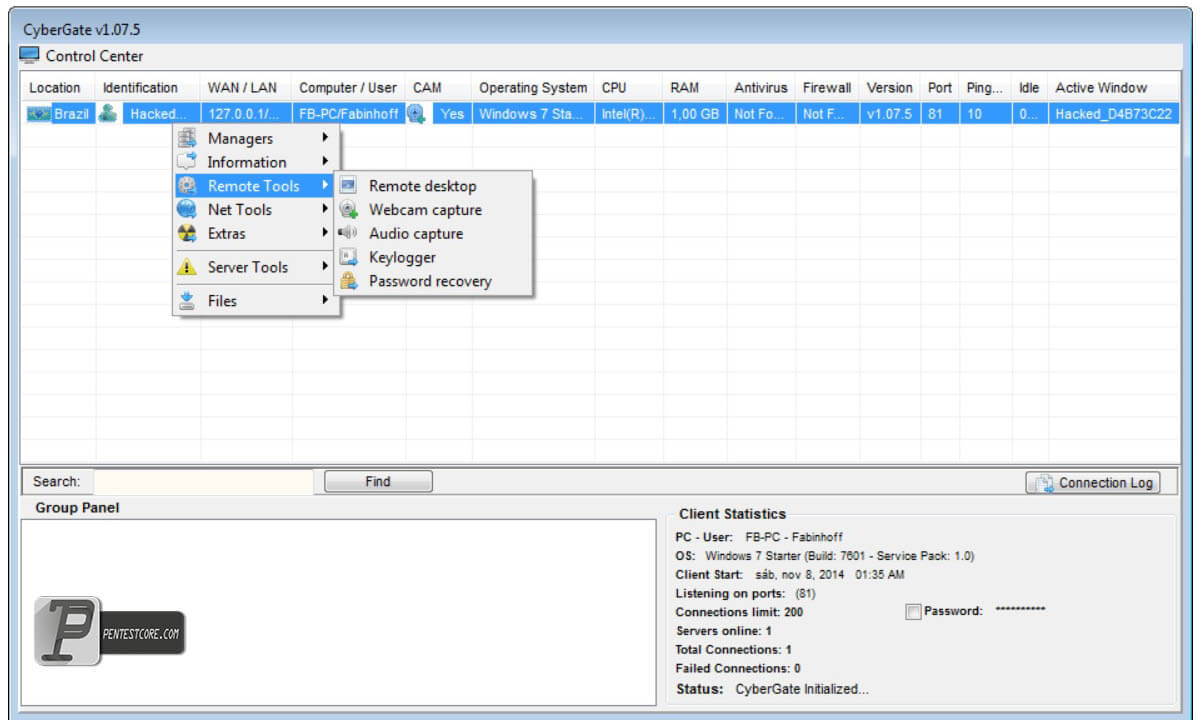Click the user identification icon in row
Screen dimensions: 1200x720
pyautogui.click(x=108, y=114)
